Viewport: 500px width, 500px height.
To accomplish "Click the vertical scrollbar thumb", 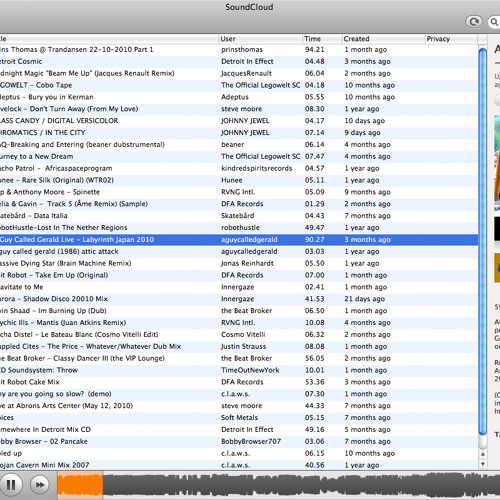I will click(x=482, y=241).
